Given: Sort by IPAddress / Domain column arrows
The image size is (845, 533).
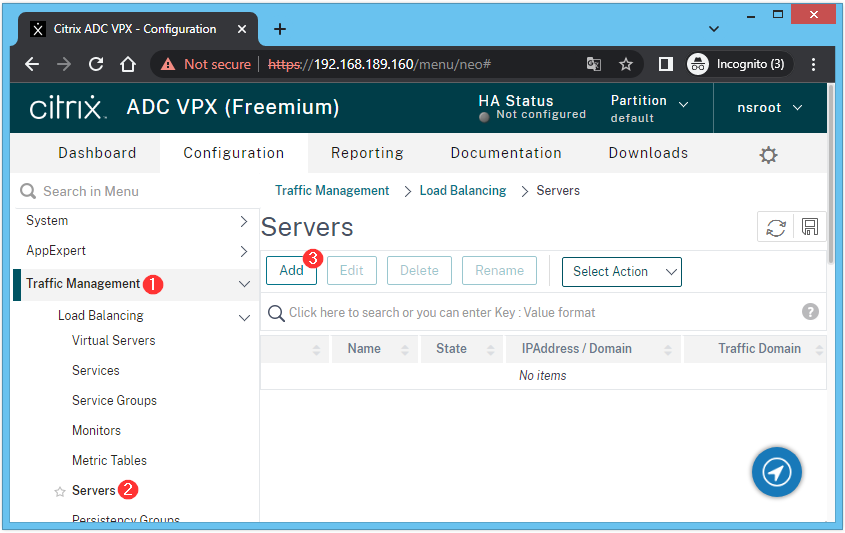Looking at the screenshot, I should coord(668,350).
